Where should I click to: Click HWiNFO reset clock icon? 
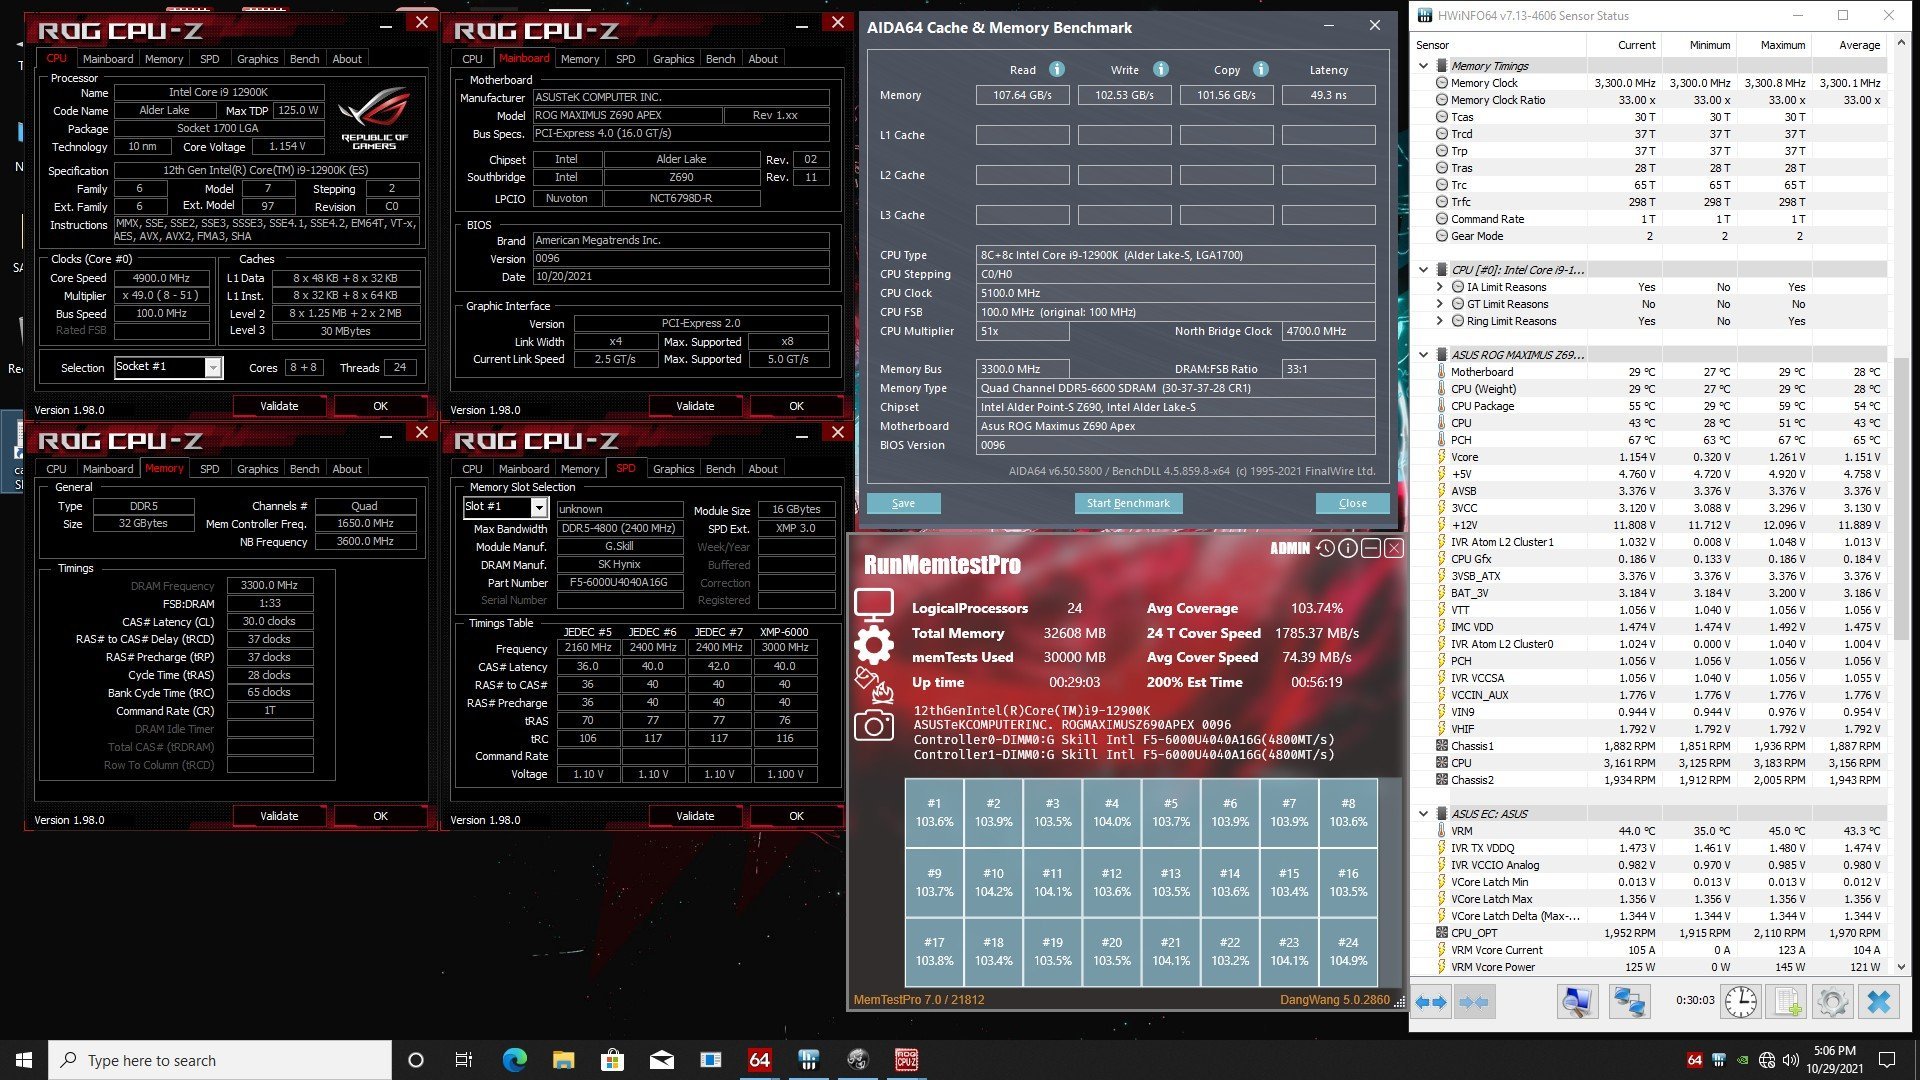click(x=1740, y=1001)
